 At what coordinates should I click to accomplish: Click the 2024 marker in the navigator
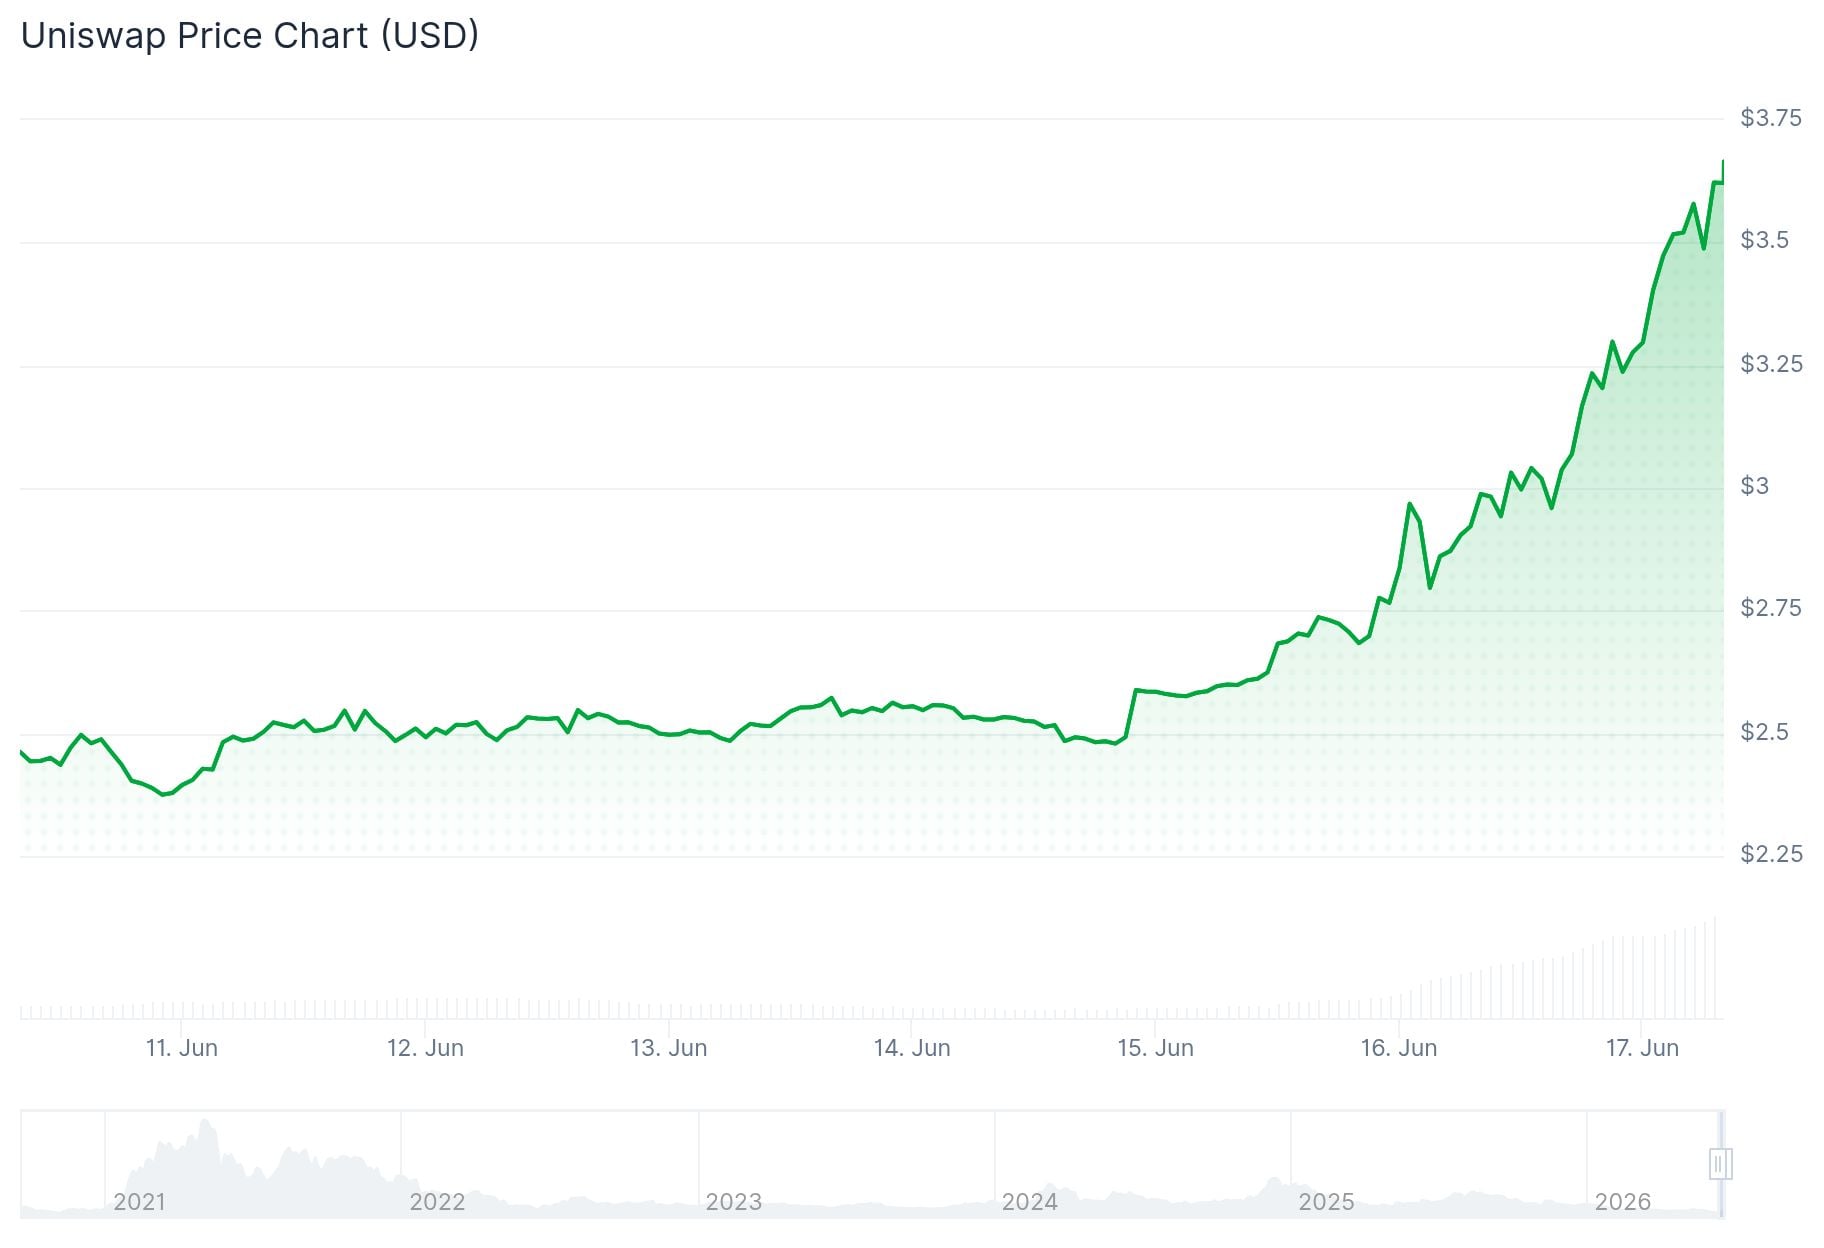pos(1029,1202)
